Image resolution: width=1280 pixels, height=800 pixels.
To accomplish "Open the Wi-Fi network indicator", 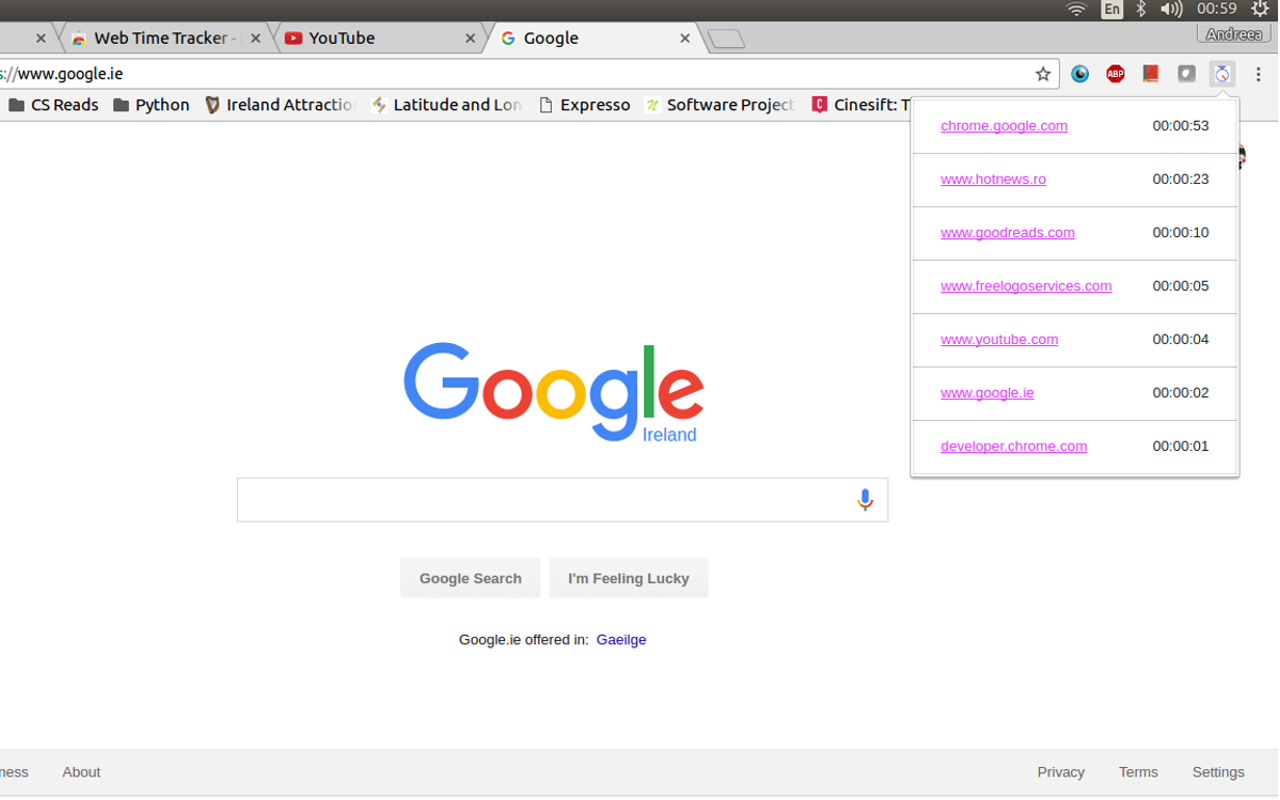I will point(1076,9).
